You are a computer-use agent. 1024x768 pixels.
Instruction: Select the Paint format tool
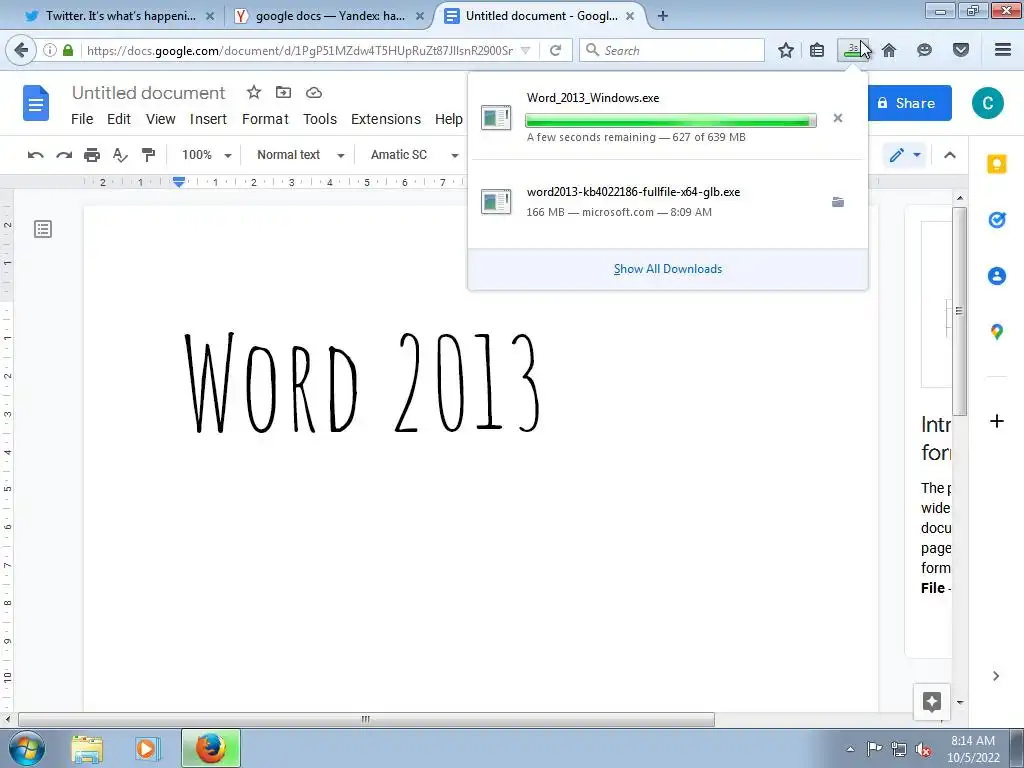(148, 155)
